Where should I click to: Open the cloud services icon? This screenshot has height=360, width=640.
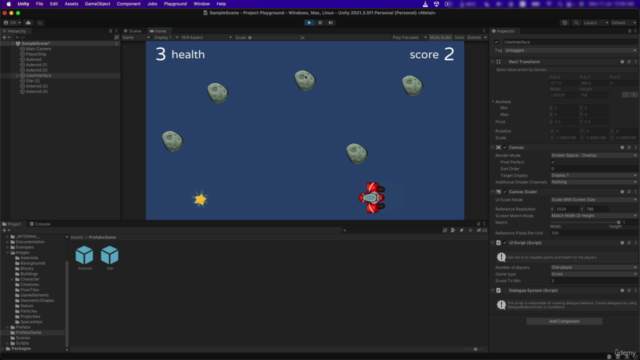[x=28, y=23]
